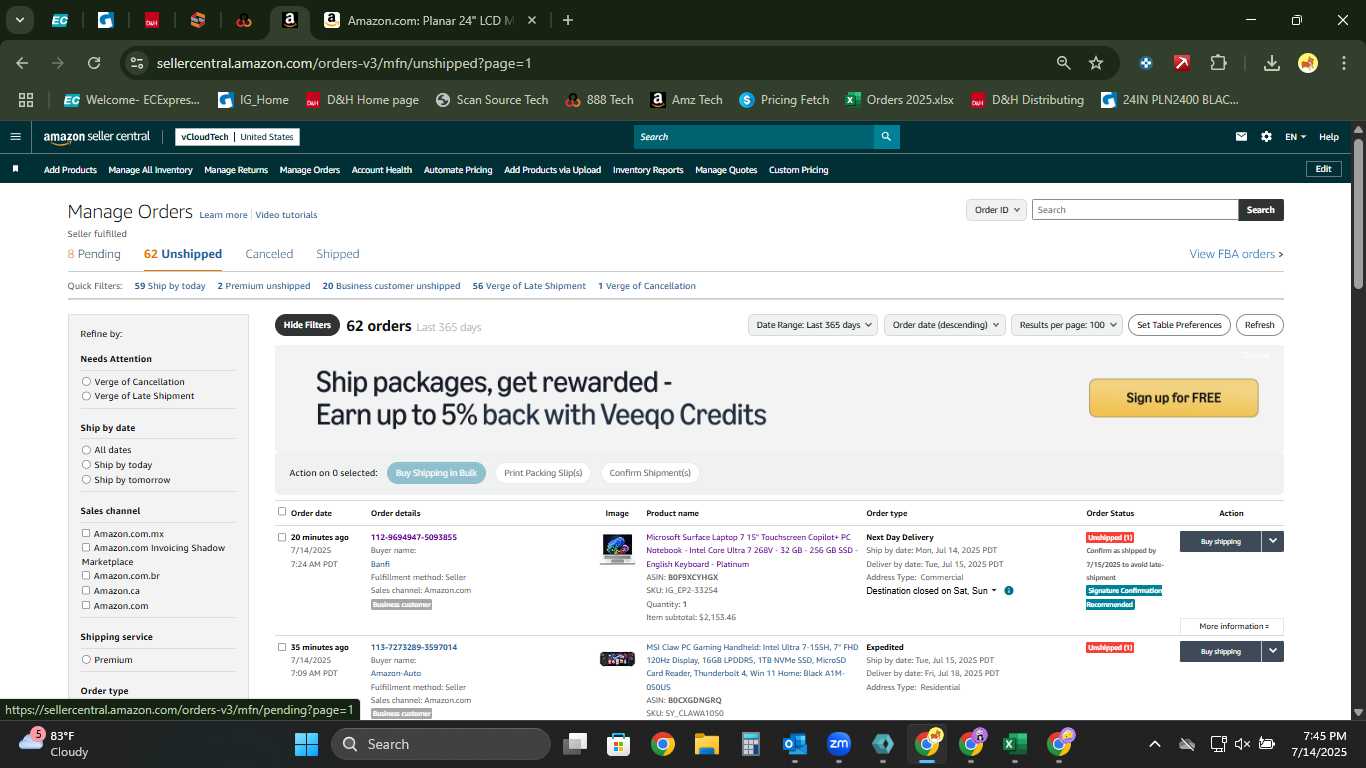The image size is (1366, 768).
Task: Switch to the Shipped orders tab
Action: pyautogui.click(x=337, y=254)
